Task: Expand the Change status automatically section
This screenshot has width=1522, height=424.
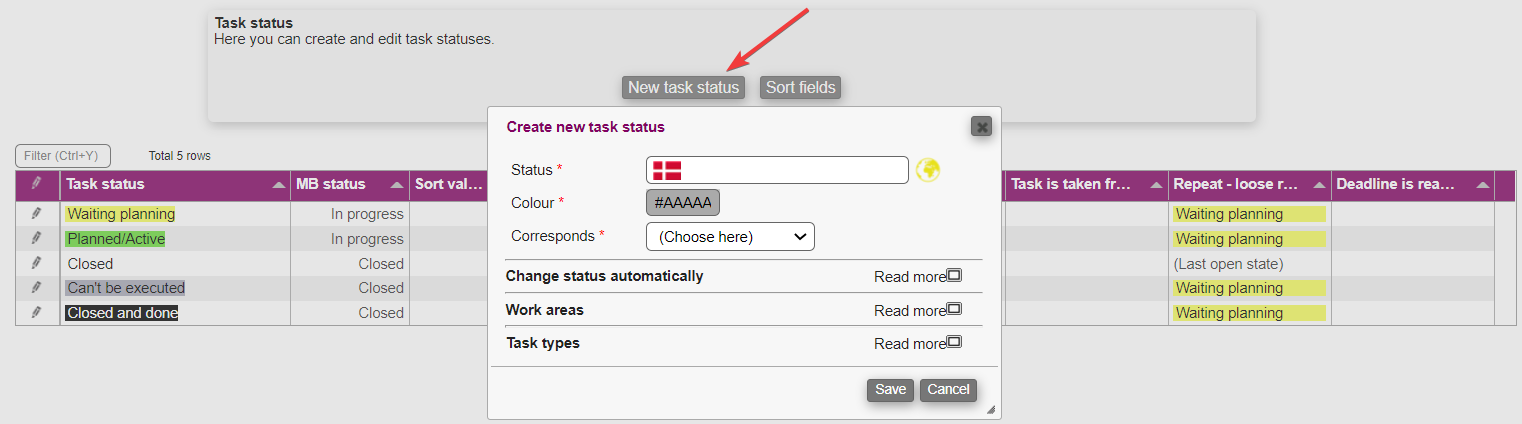Action: point(604,276)
